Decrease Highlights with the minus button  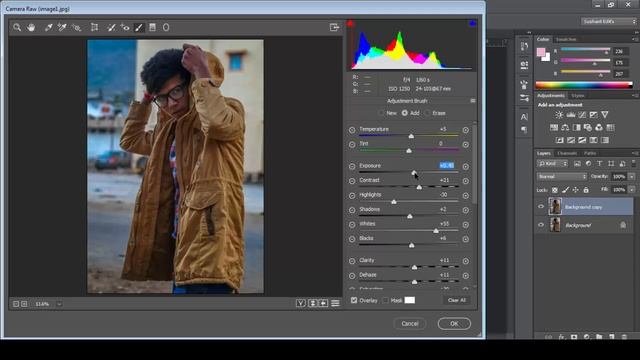click(352, 196)
